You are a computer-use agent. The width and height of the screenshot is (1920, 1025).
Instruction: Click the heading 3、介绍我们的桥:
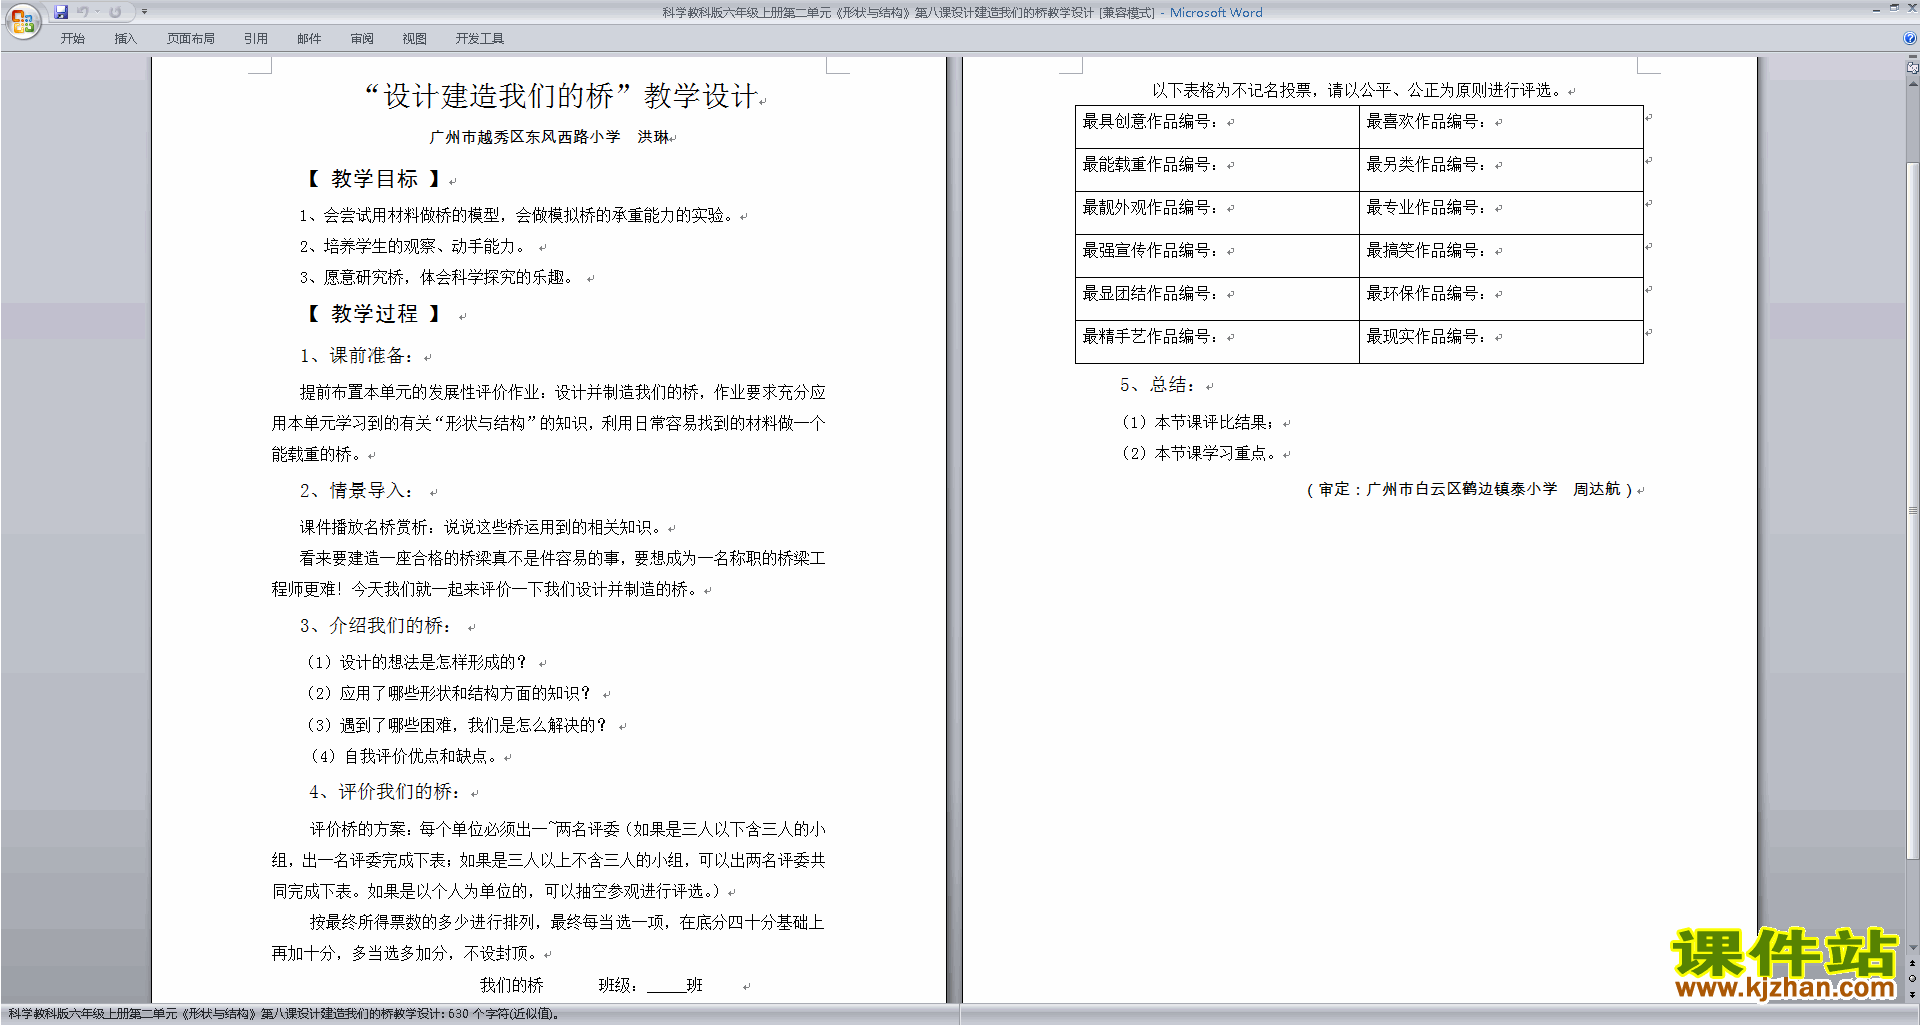click(376, 626)
